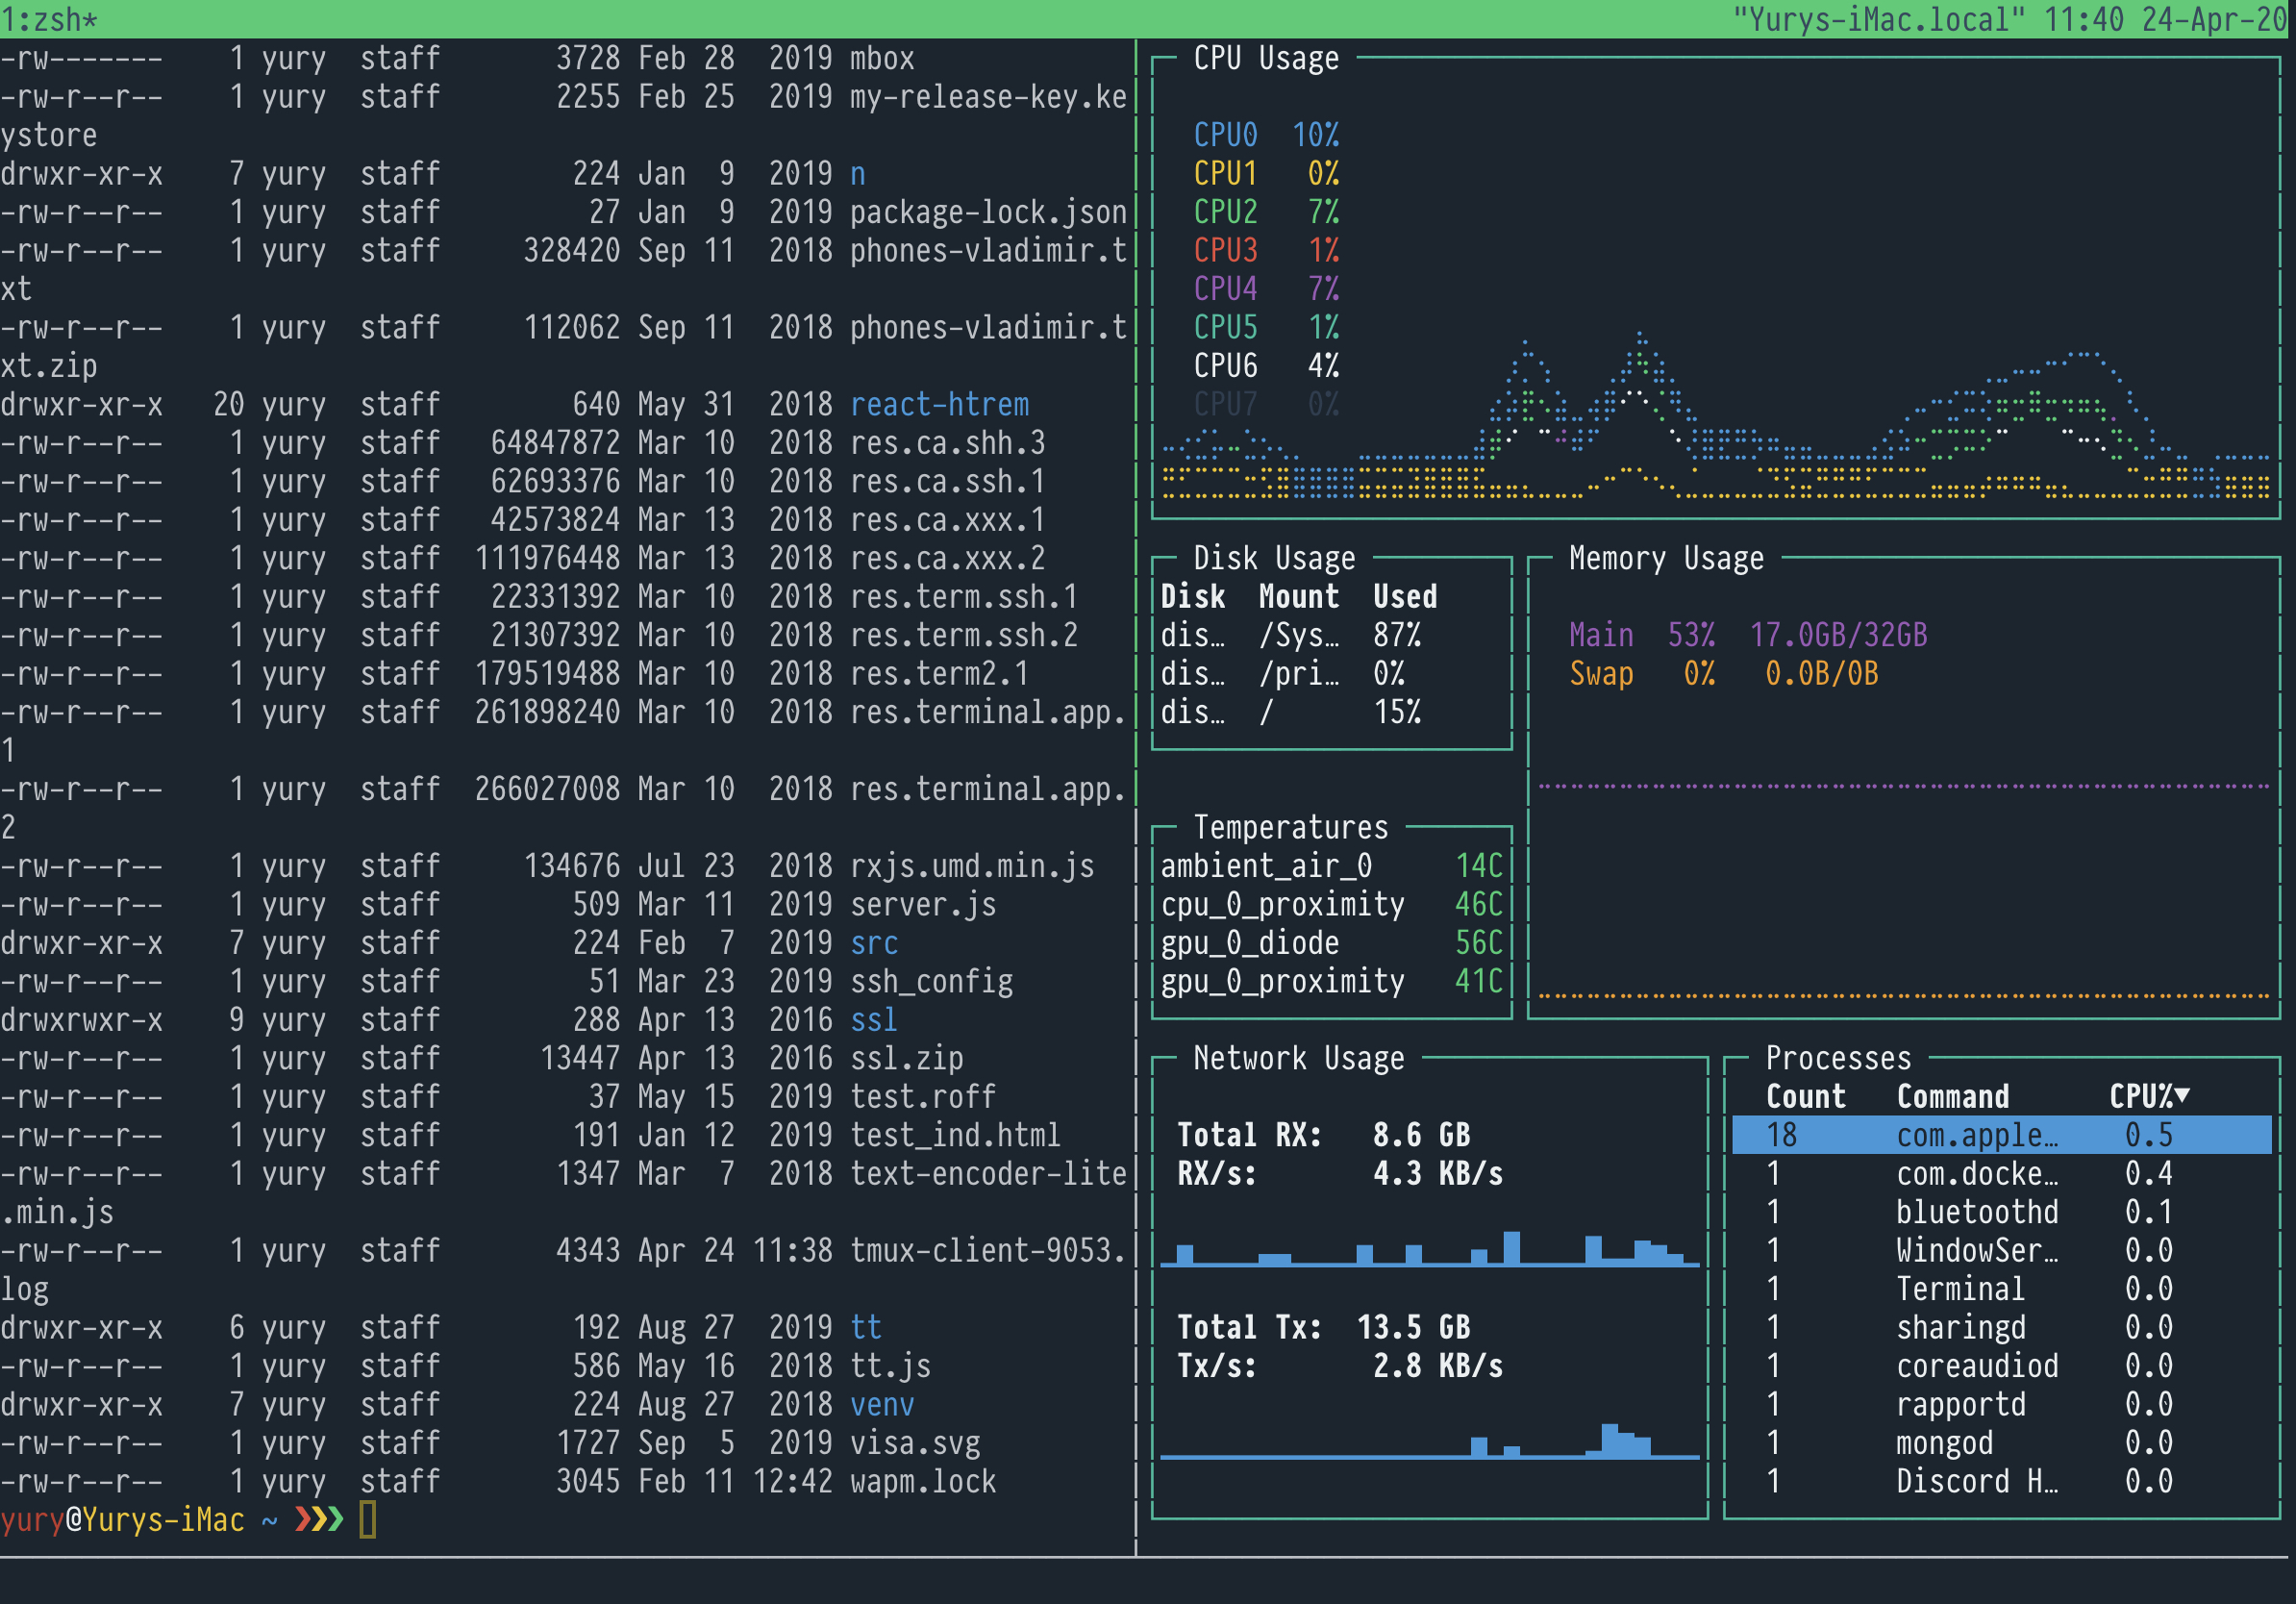Click the gpu_0_diode temperature row
The width and height of the screenshot is (2296, 1604).
(1331, 943)
